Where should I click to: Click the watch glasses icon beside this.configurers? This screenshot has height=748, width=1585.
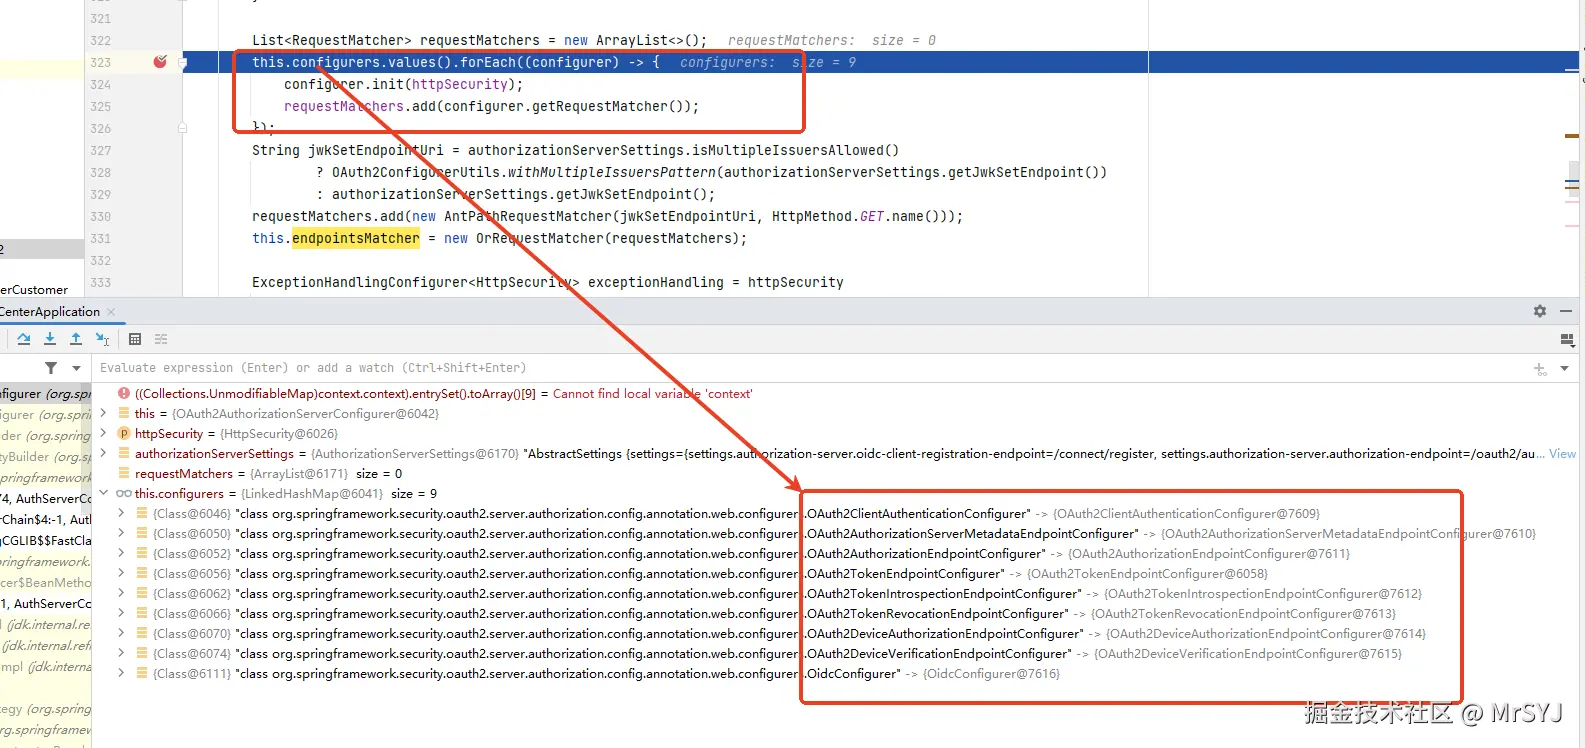pos(124,493)
